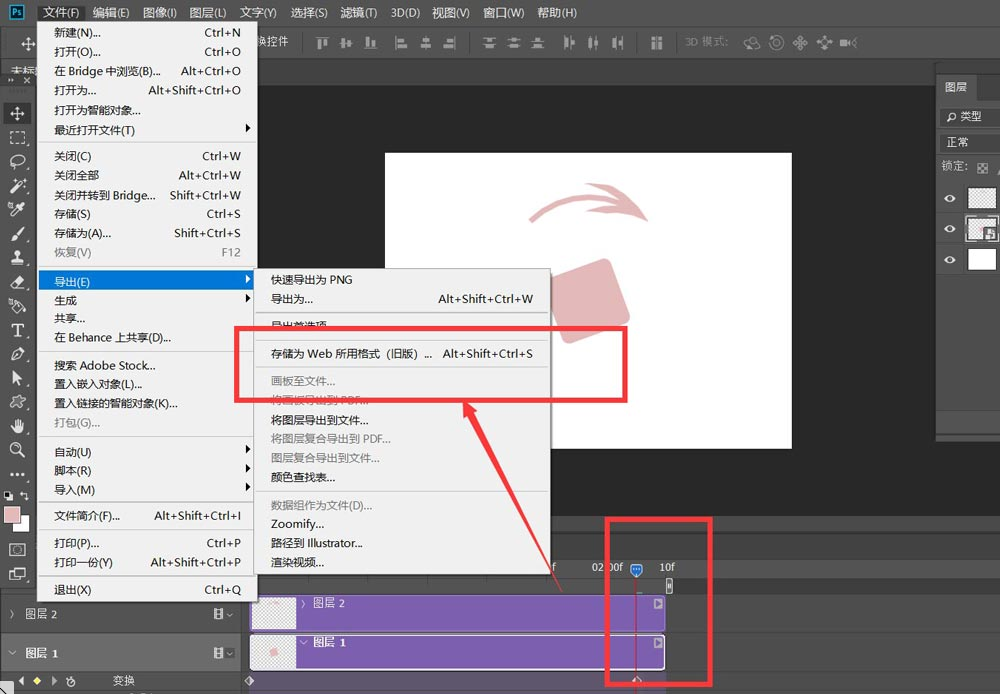Go to previous keyframe arrow for 变换
The height and width of the screenshot is (694, 1002).
22,681
